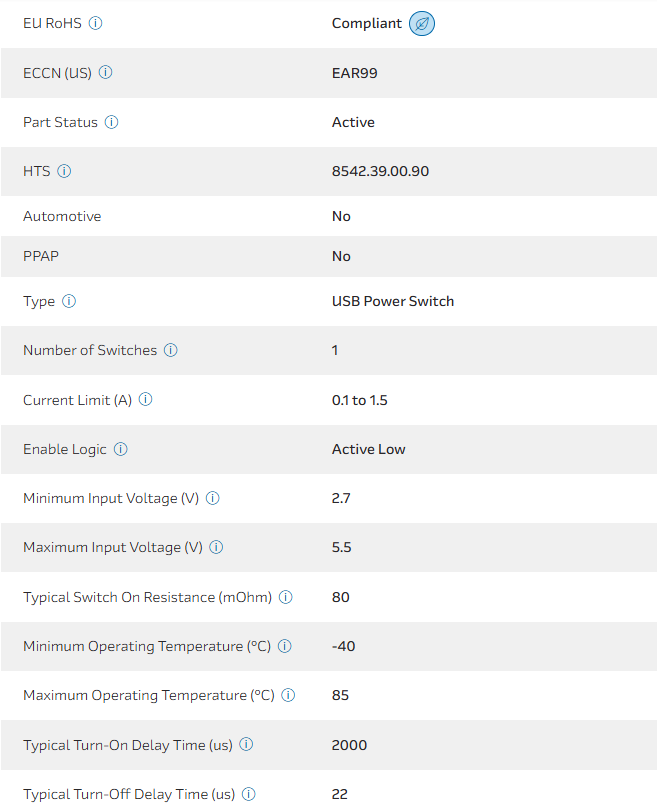Click Minimum Input Voltage info icon
This screenshot has height=811, width=657.
tap(212, 498)
